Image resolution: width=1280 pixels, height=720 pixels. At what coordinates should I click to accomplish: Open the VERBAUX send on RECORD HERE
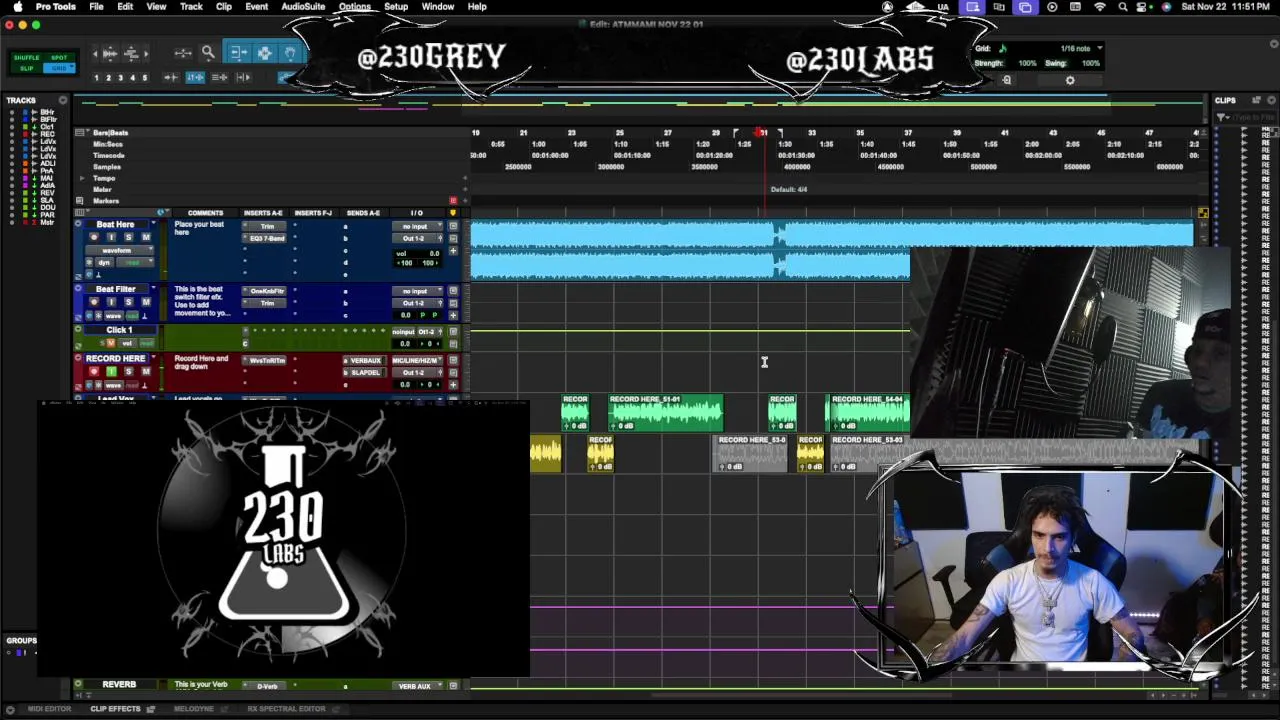[365, 361]
